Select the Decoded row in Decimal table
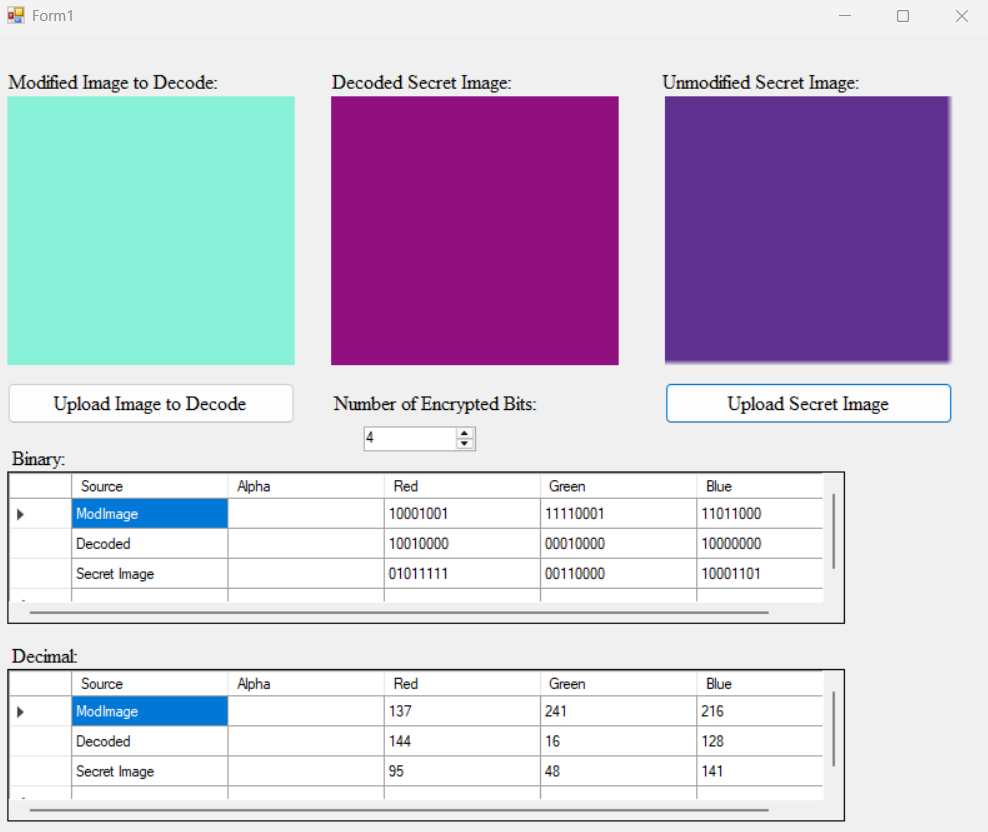This screenshot has width=988, height=832. [x=149, y=742]
